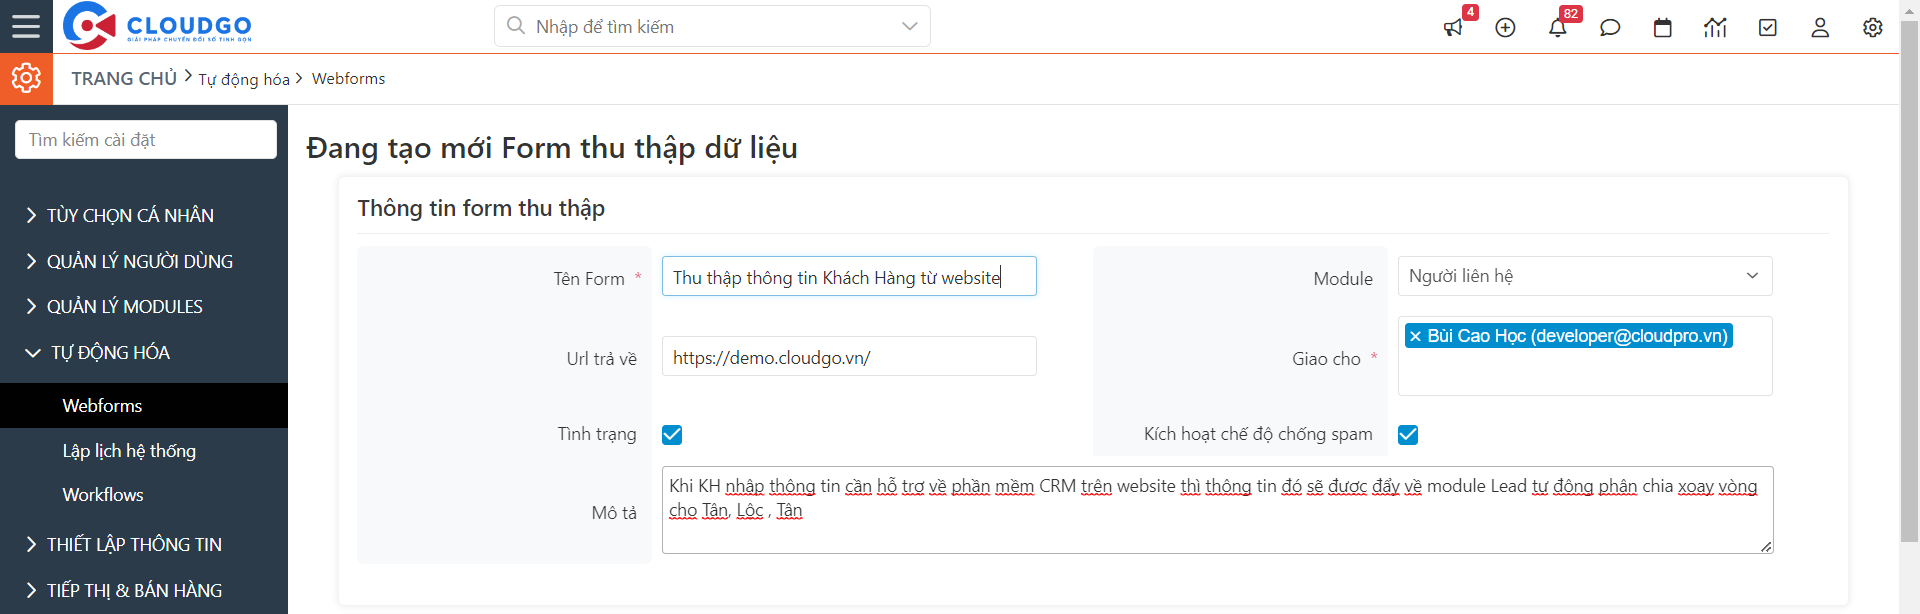Open the chat bubble icon

click(x=1610, y=28)
